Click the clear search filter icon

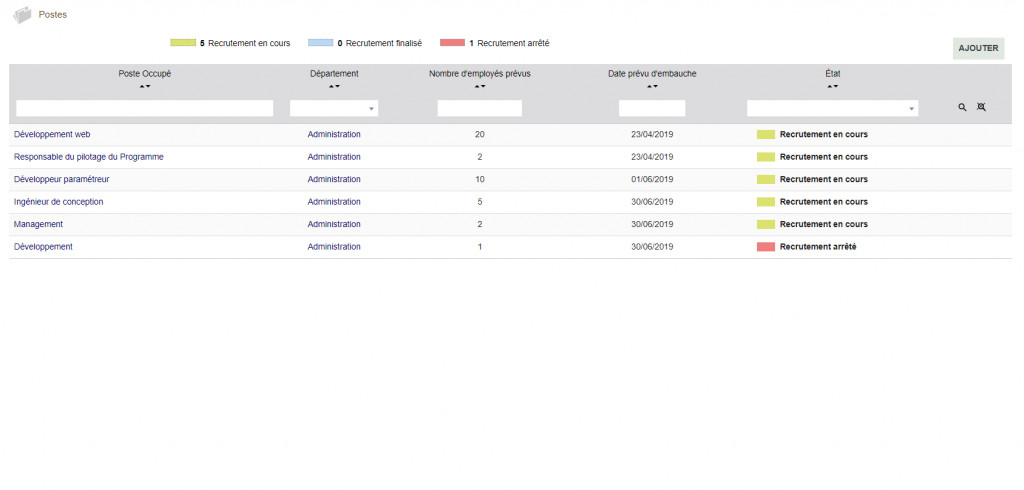coord(981,107)
